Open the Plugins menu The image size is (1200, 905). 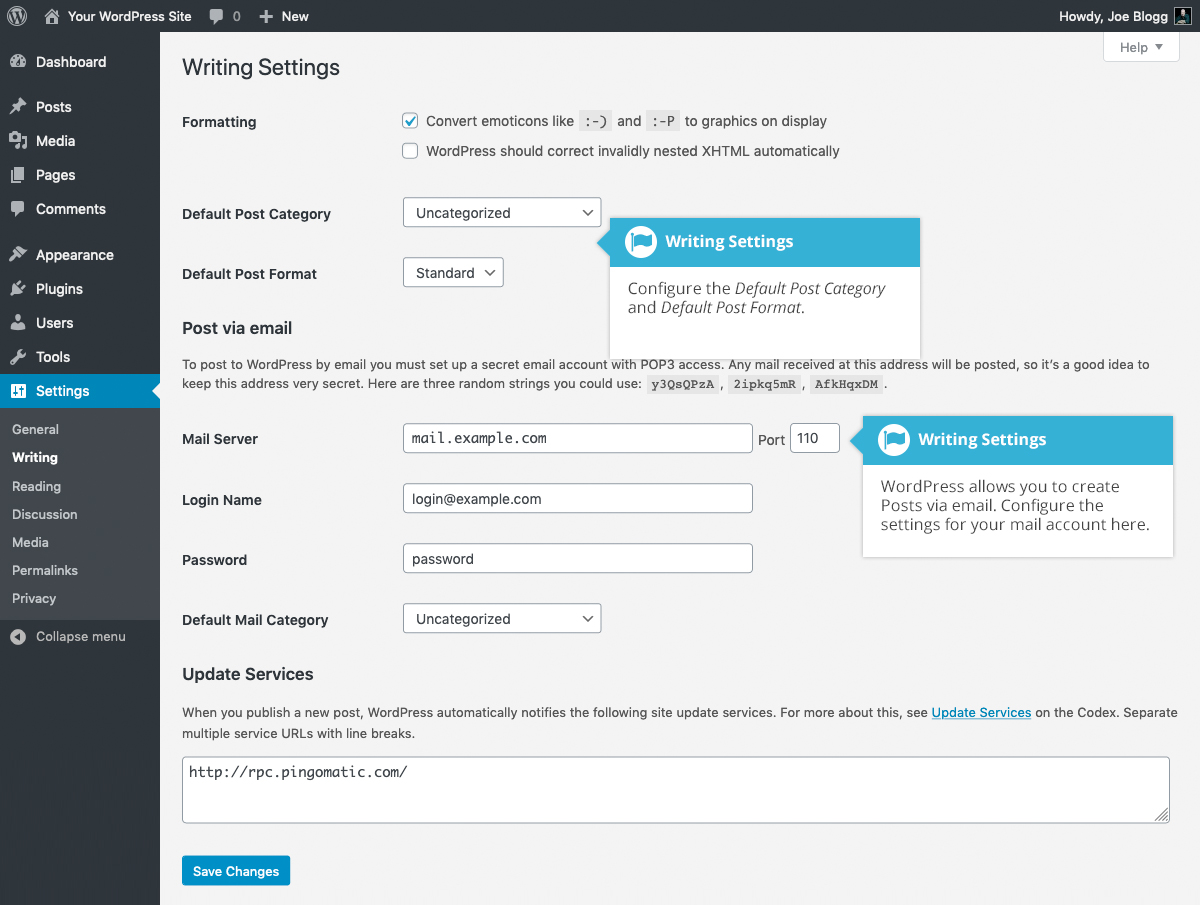pos(80,289)
